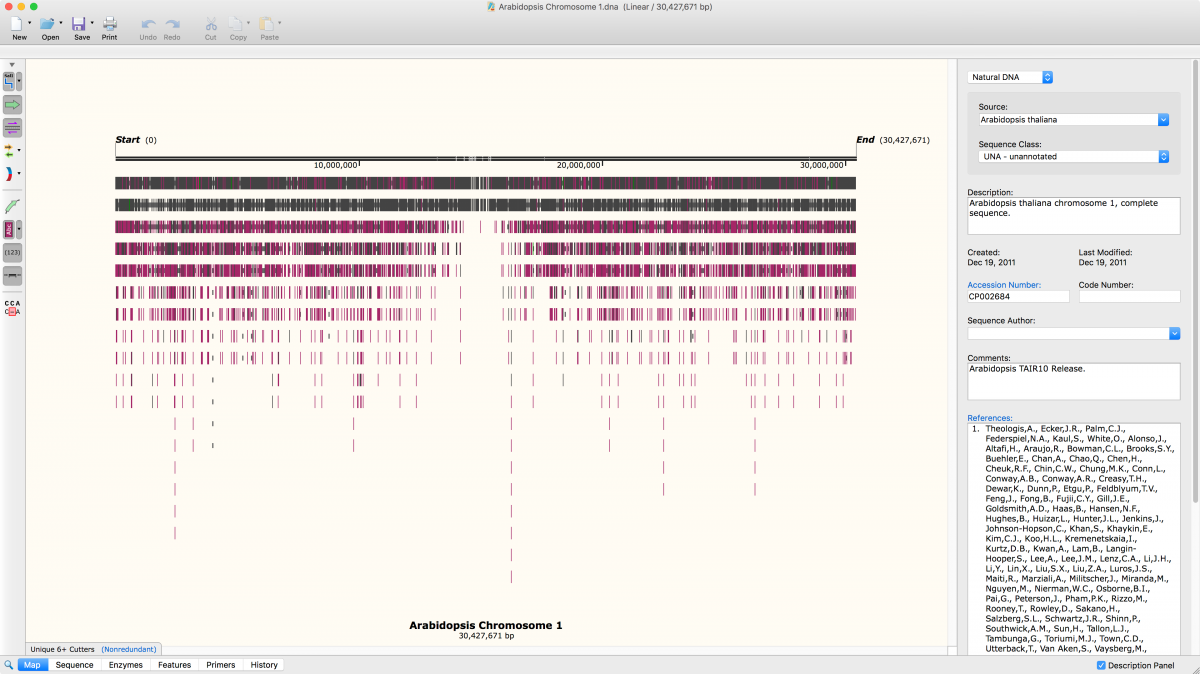Click the 20,000,000 ruler tick label
The image size is (1200, 674).
(578, 165)
